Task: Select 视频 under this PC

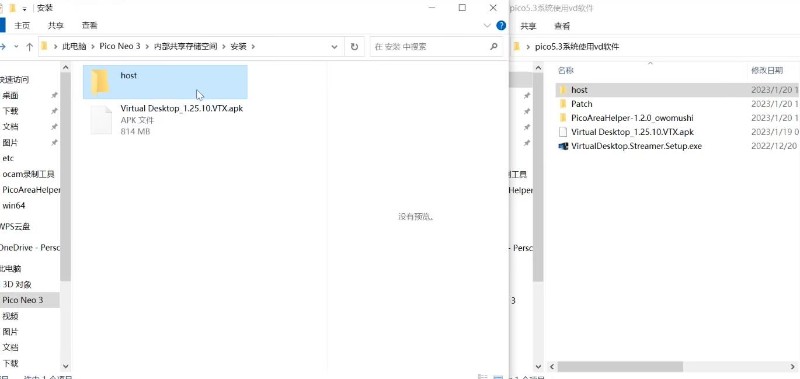Action: point(10,316)
